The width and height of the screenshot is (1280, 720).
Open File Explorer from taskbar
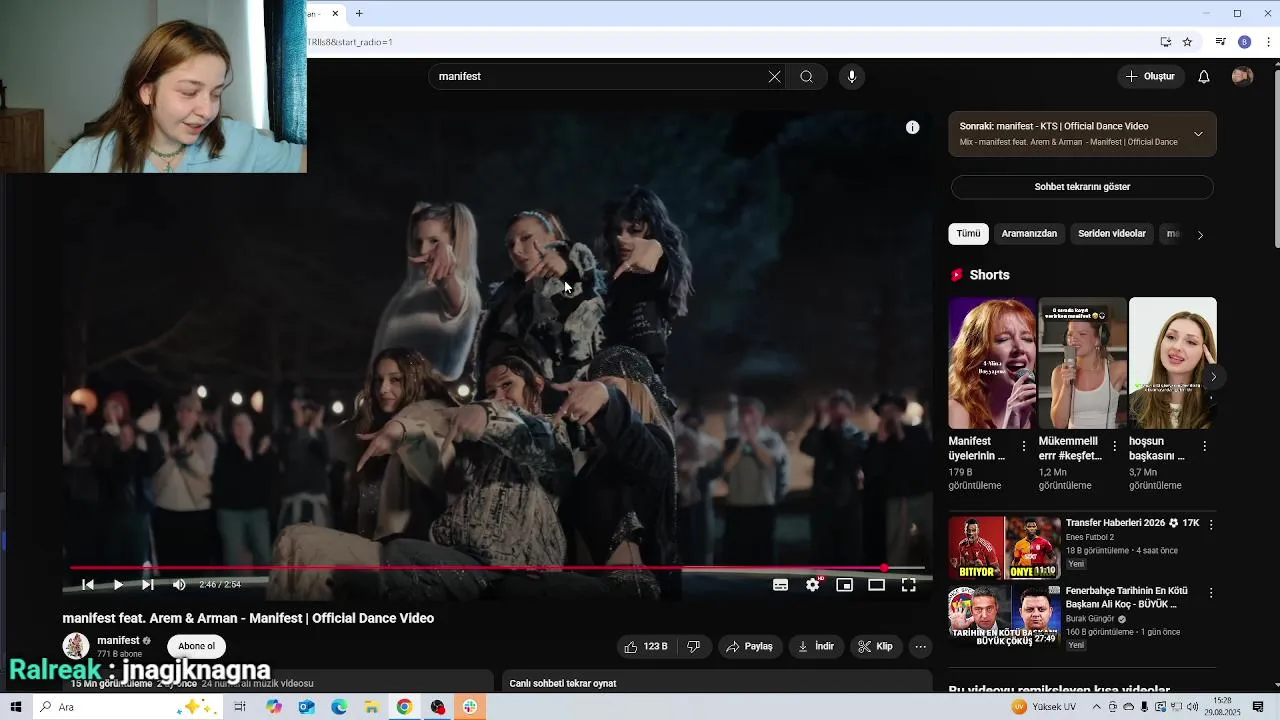coord(371,707)
